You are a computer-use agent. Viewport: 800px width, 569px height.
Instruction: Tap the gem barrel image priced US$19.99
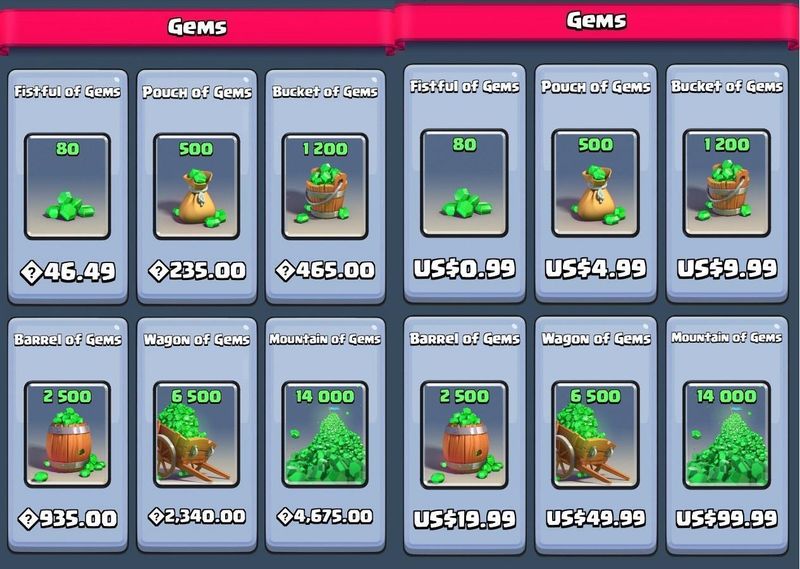[464, 435]
